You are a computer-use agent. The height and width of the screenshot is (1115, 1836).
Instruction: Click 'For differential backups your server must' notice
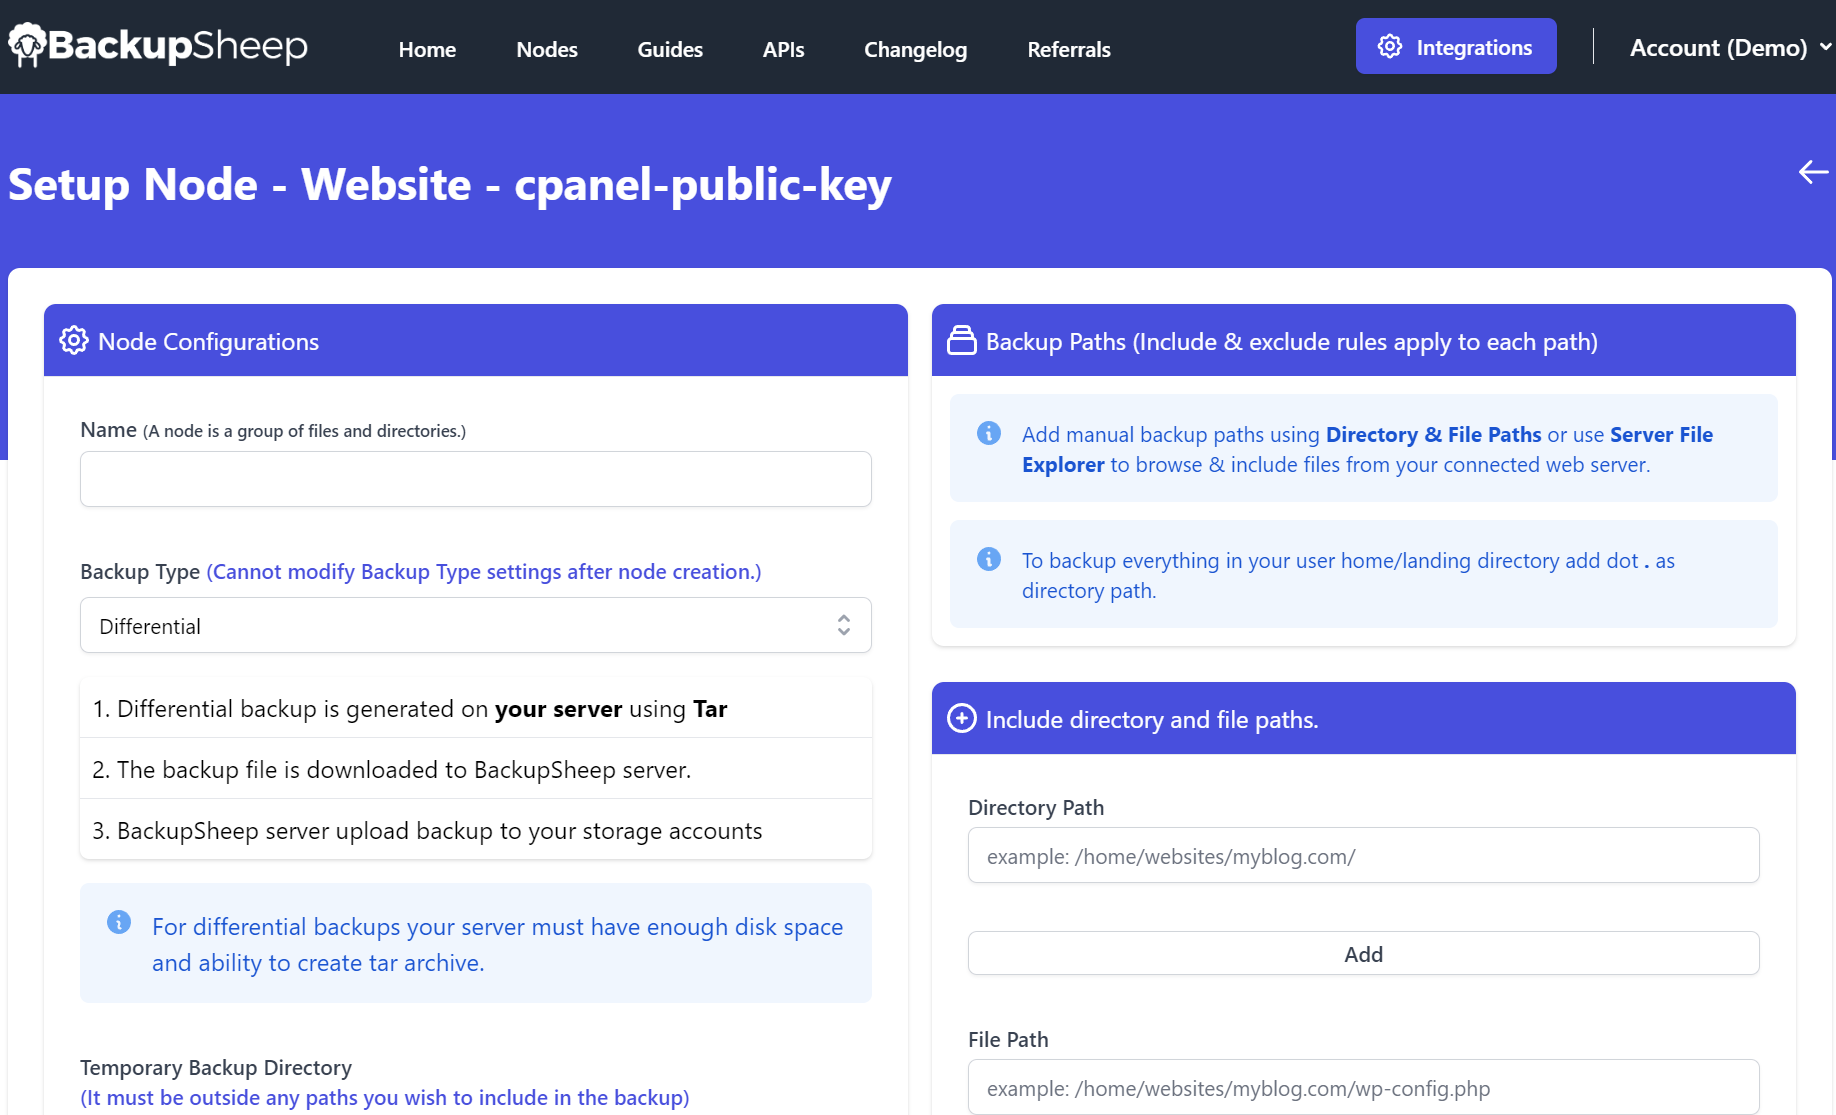tap(476, 943)
